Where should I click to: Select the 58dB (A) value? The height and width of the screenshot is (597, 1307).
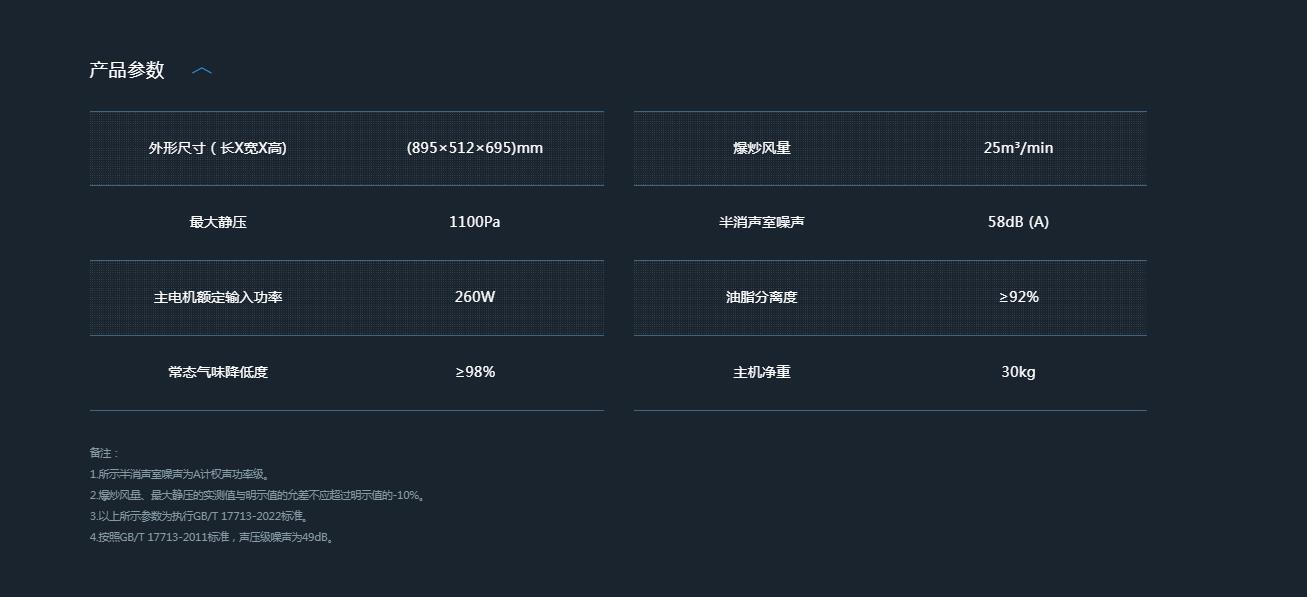coord(1018,222)
